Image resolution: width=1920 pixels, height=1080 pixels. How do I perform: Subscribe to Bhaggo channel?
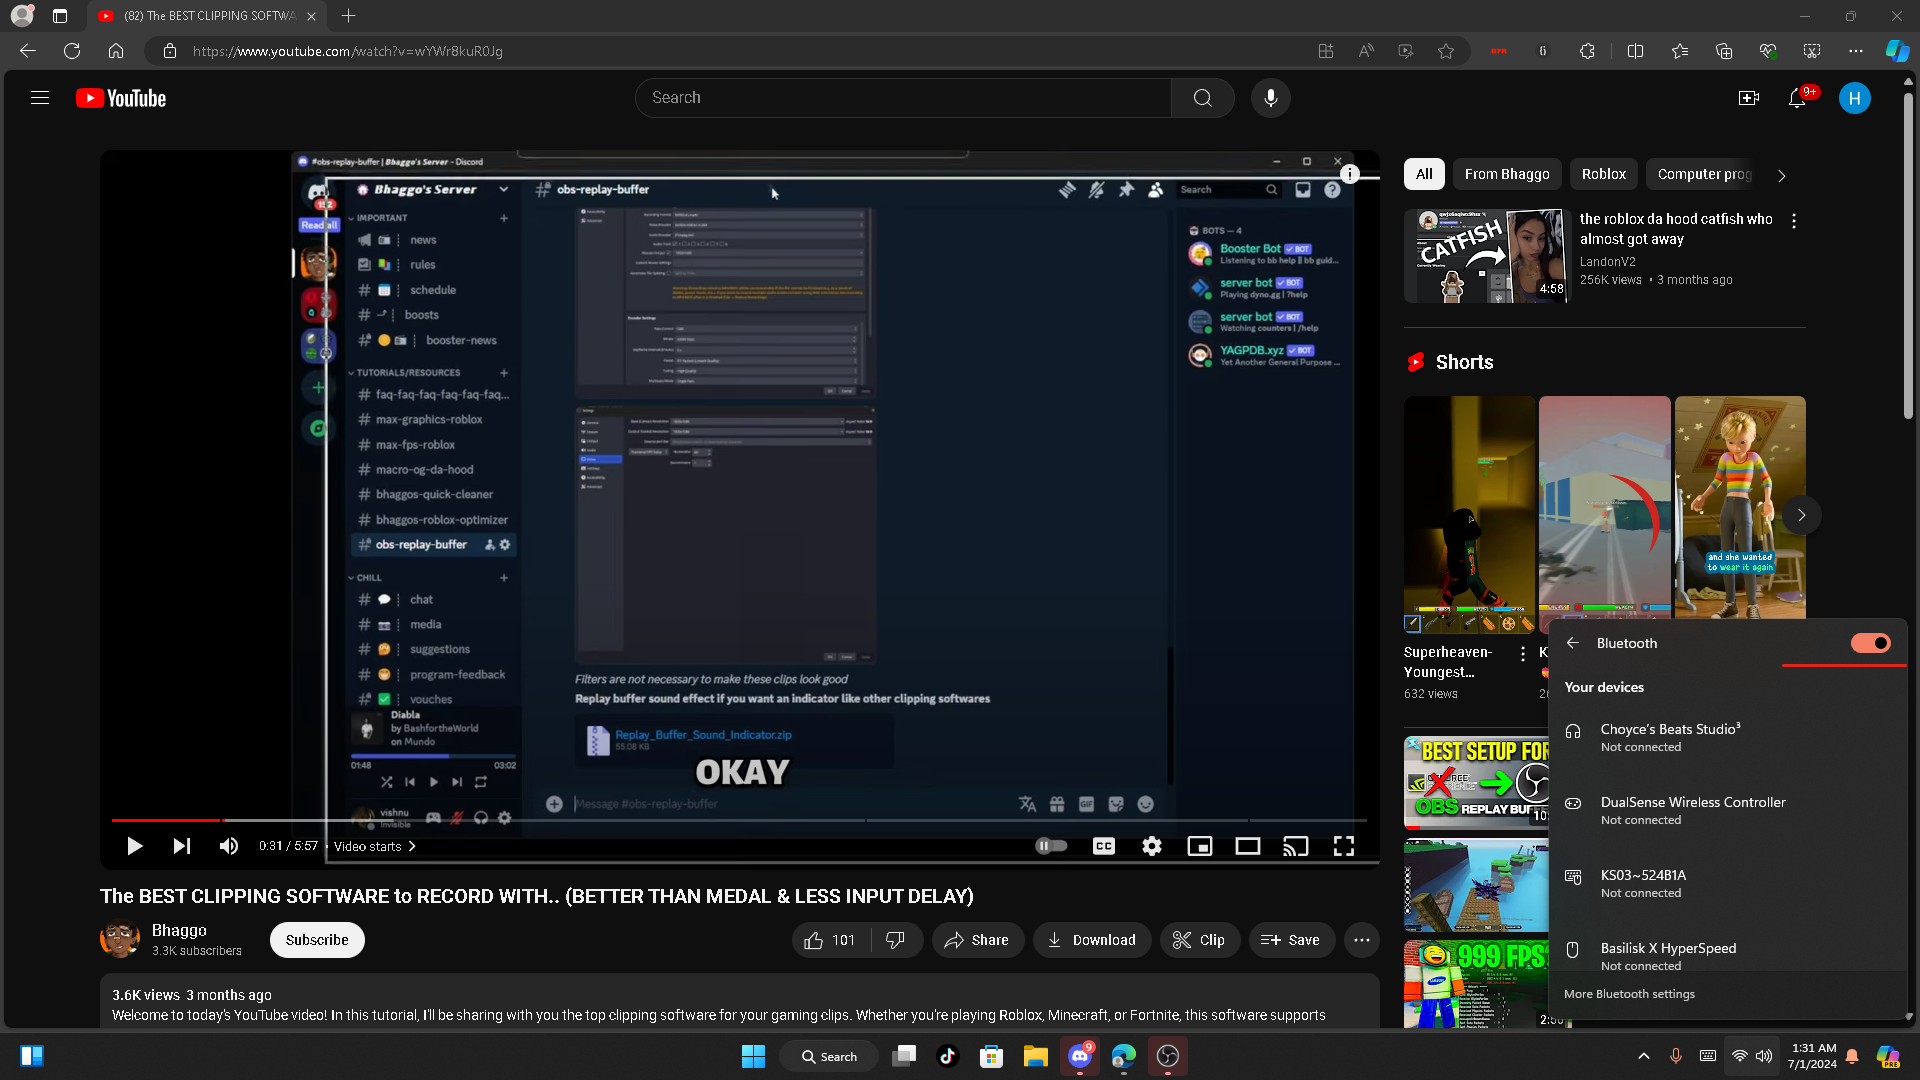coord(317,940)
